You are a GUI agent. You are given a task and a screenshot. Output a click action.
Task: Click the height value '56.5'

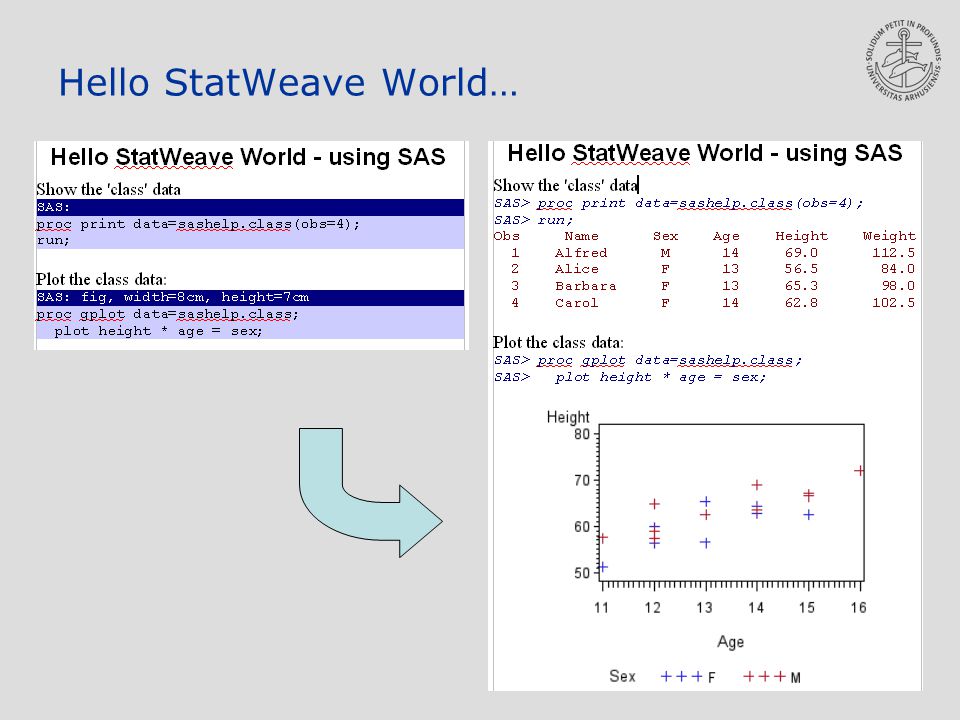(801, 269)
